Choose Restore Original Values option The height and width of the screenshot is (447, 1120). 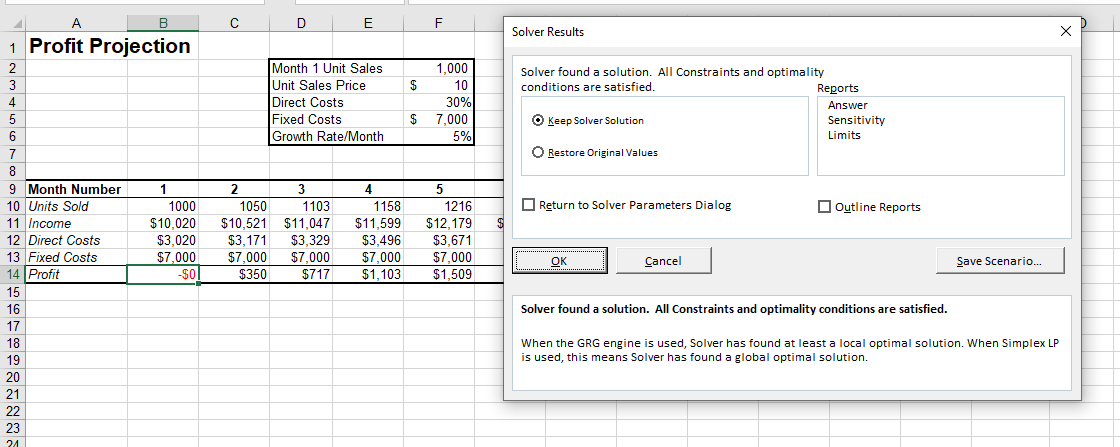click(540, 152)
